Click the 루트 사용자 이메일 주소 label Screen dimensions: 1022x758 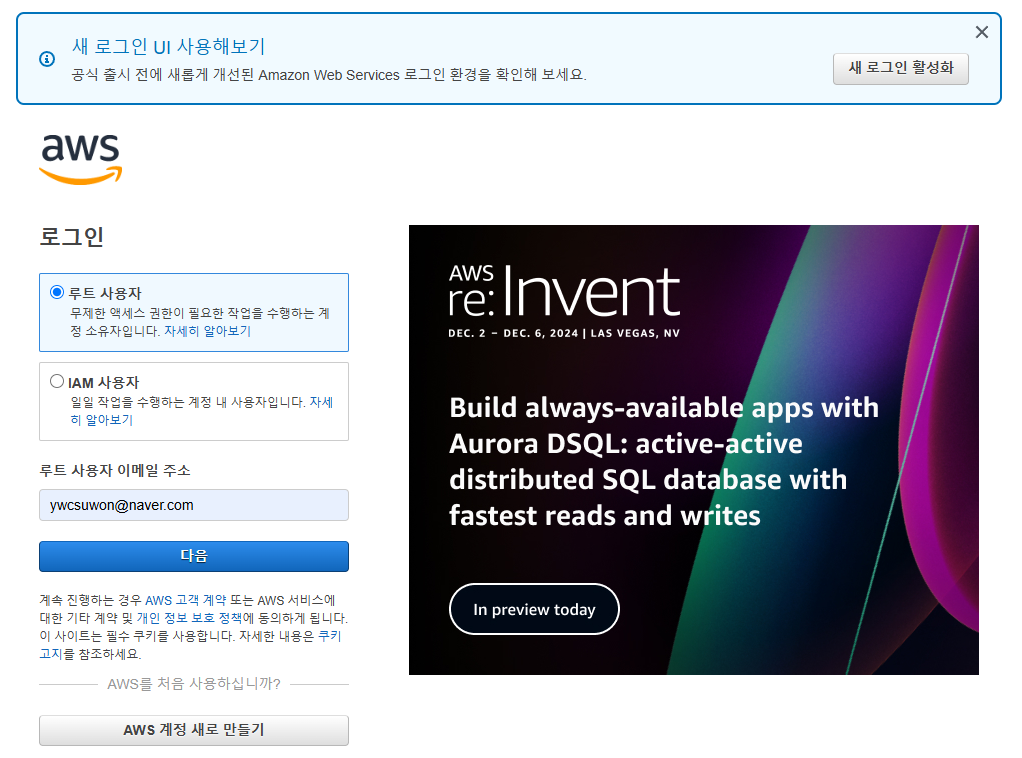(x=115, y=471)
